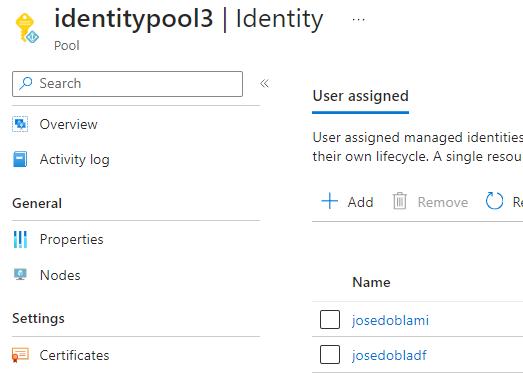Viewport: 523px width, 379px height.
Task: Open the josedobladf identity link
Action: coord(389,356)
